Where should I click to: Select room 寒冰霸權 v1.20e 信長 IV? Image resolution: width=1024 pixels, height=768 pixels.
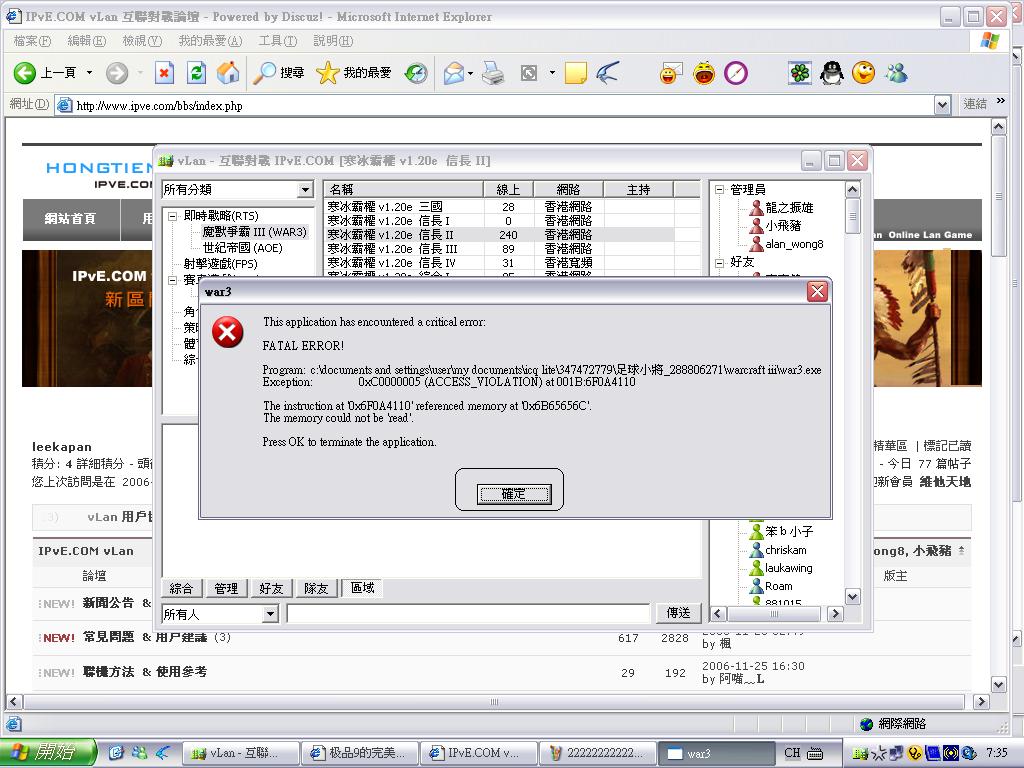500,263
